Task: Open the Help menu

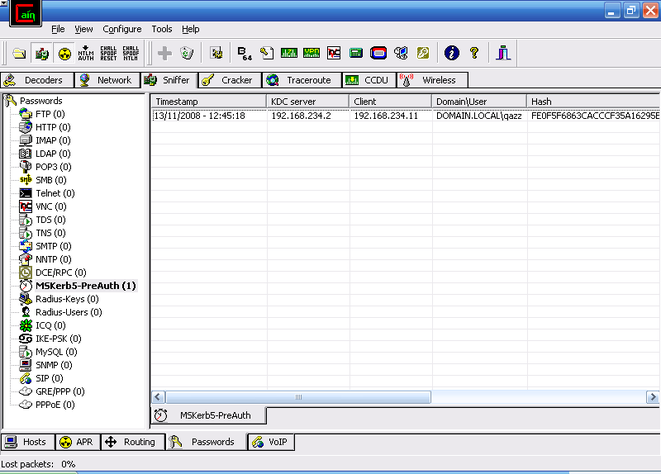Action: 191,29
